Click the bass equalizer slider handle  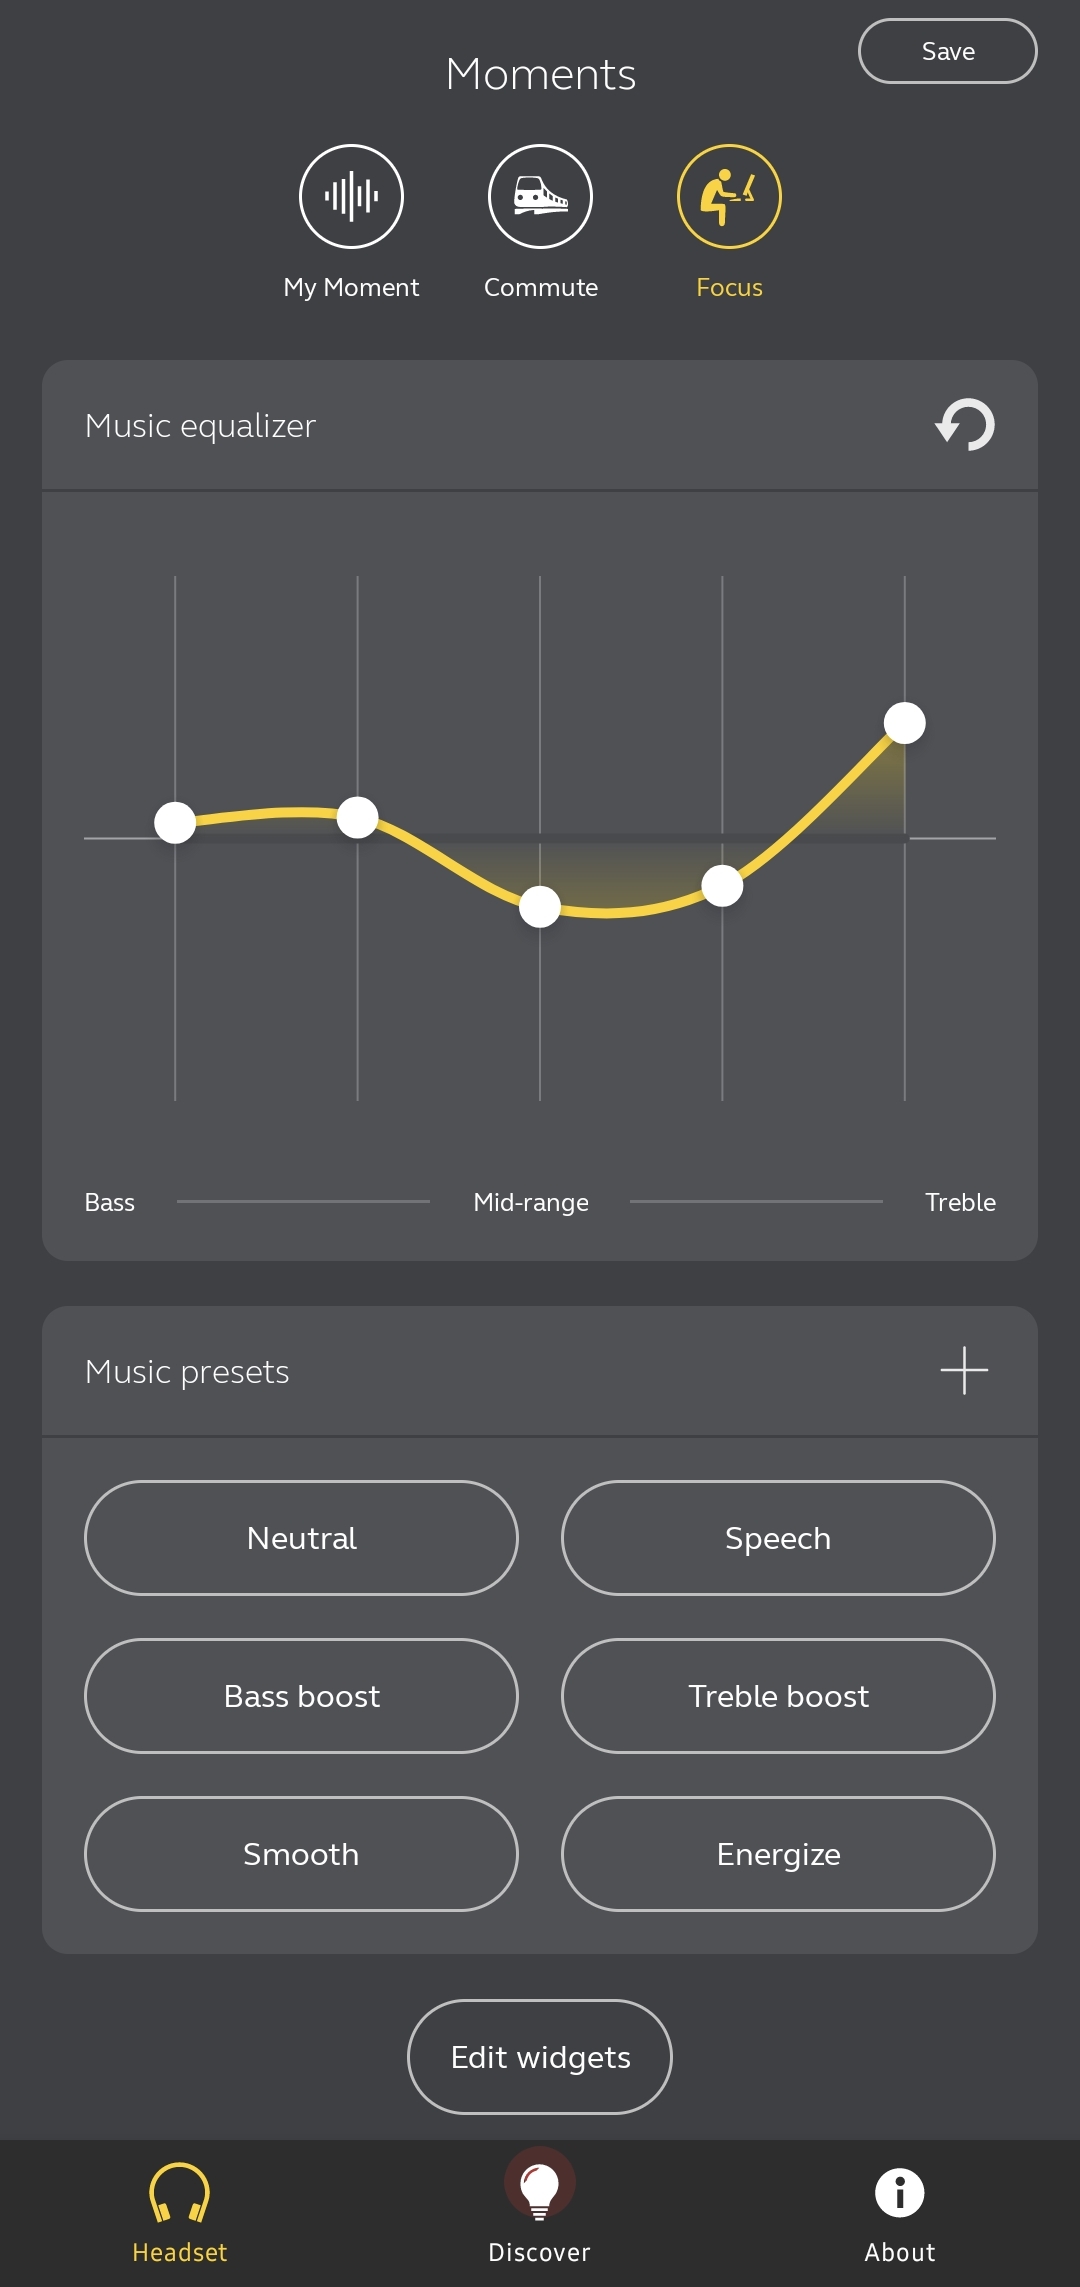[x=175, y=823]
